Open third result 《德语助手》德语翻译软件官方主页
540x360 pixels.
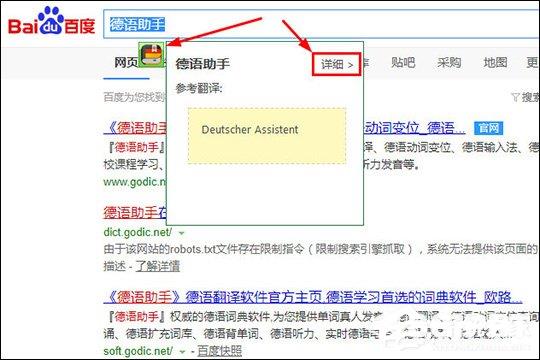click(313, 297)
